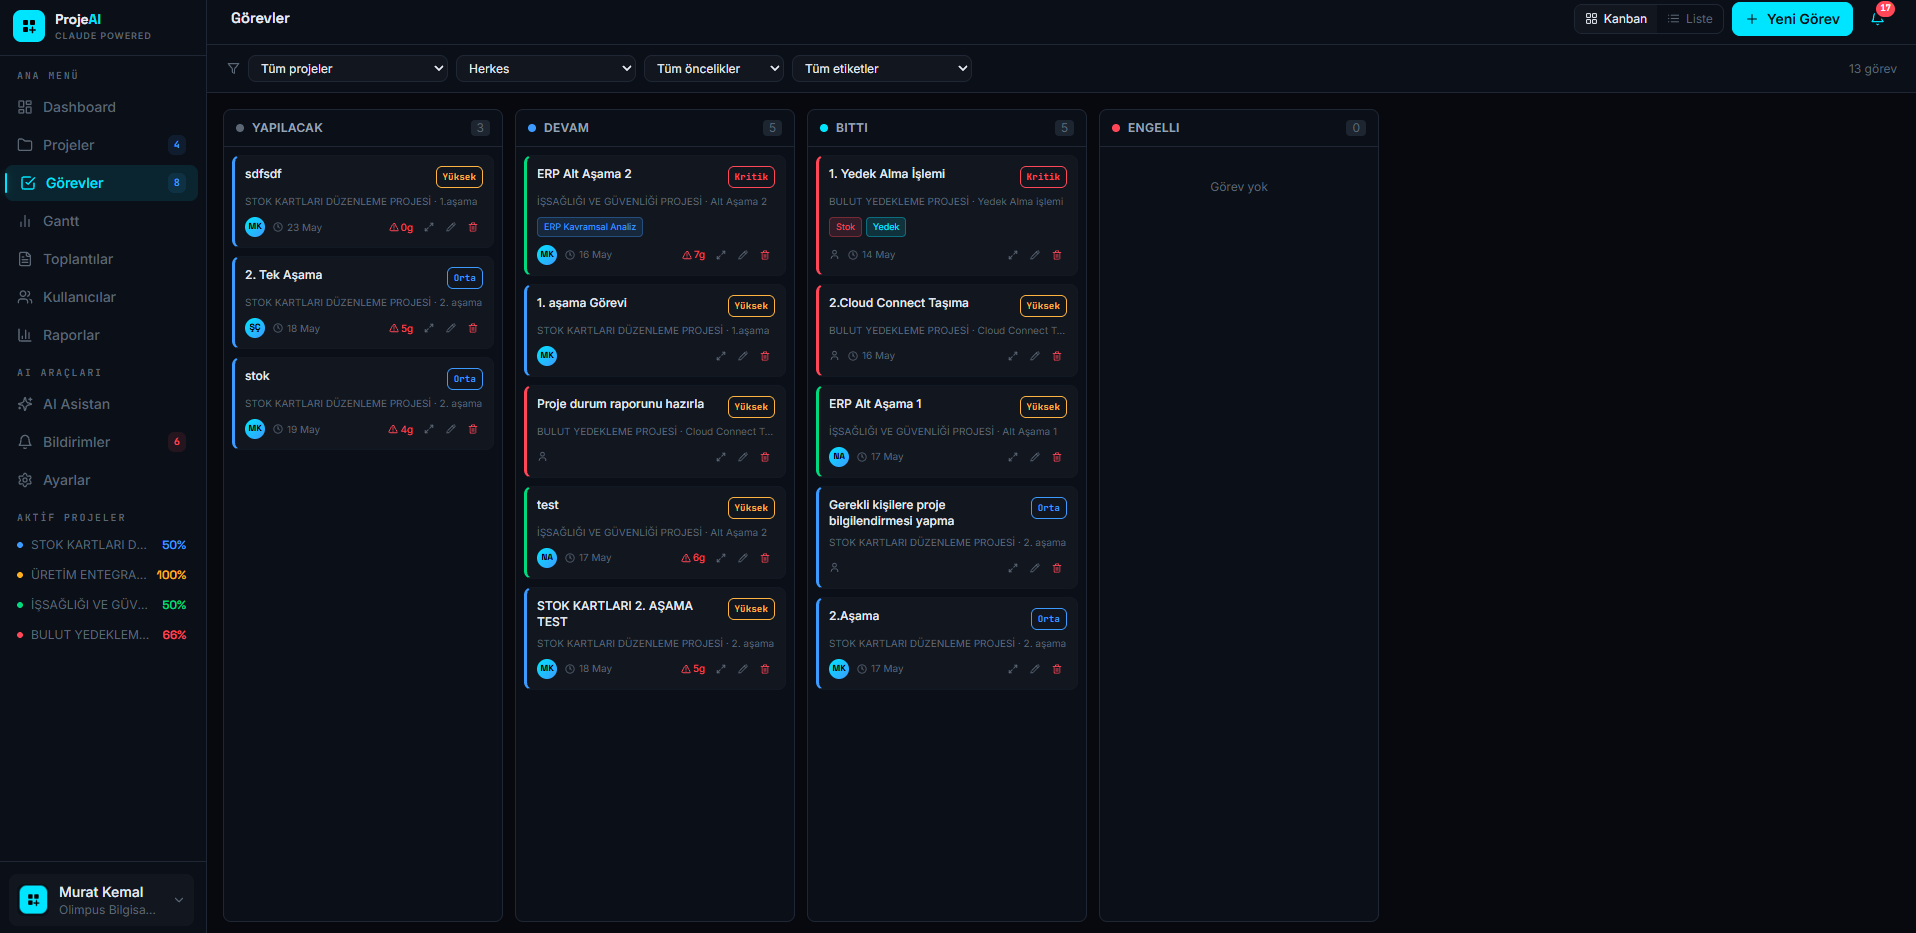Open ÜRETİM ENTEGRA... active project link
Image resolution: width=1916 pixels, height=933 pixels.
(102, 575)
